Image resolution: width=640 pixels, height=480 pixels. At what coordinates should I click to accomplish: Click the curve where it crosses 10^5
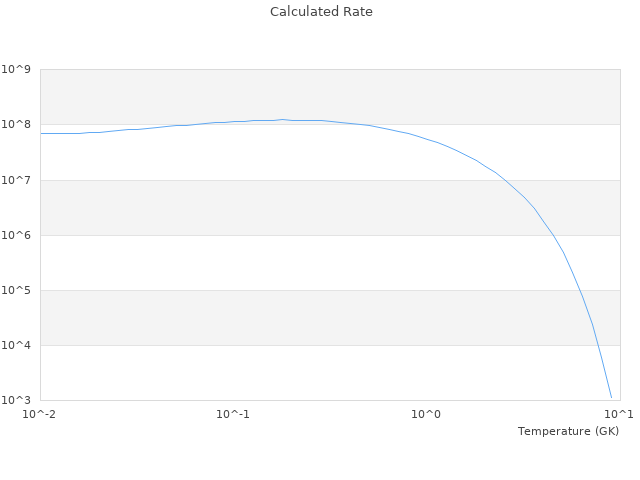pyautogui.click(x=581, y=290)
